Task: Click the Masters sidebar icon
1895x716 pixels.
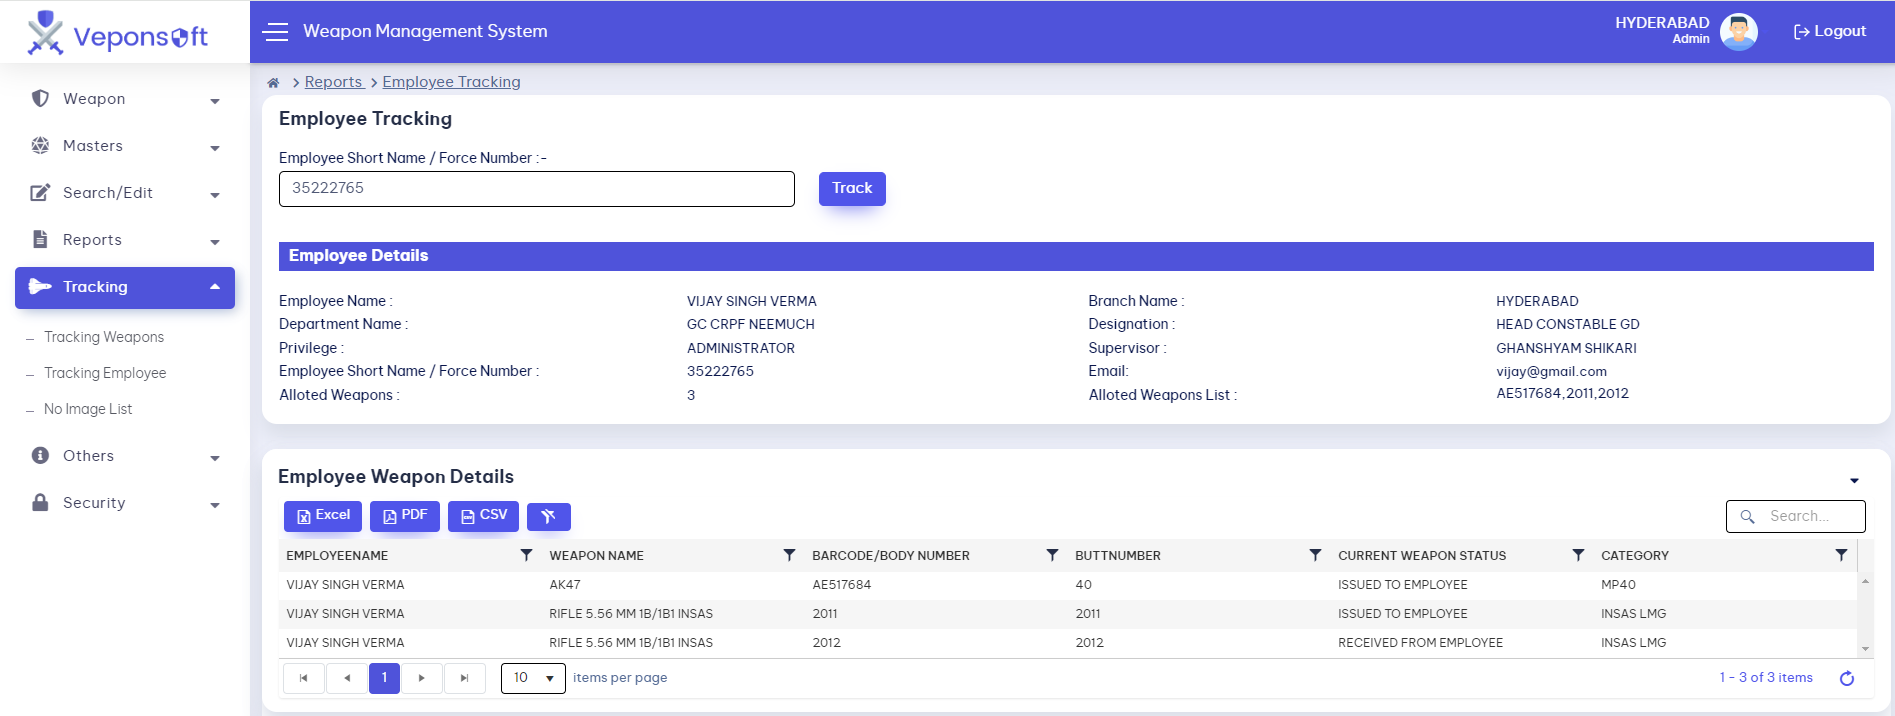Action: [x=40, y=145]
